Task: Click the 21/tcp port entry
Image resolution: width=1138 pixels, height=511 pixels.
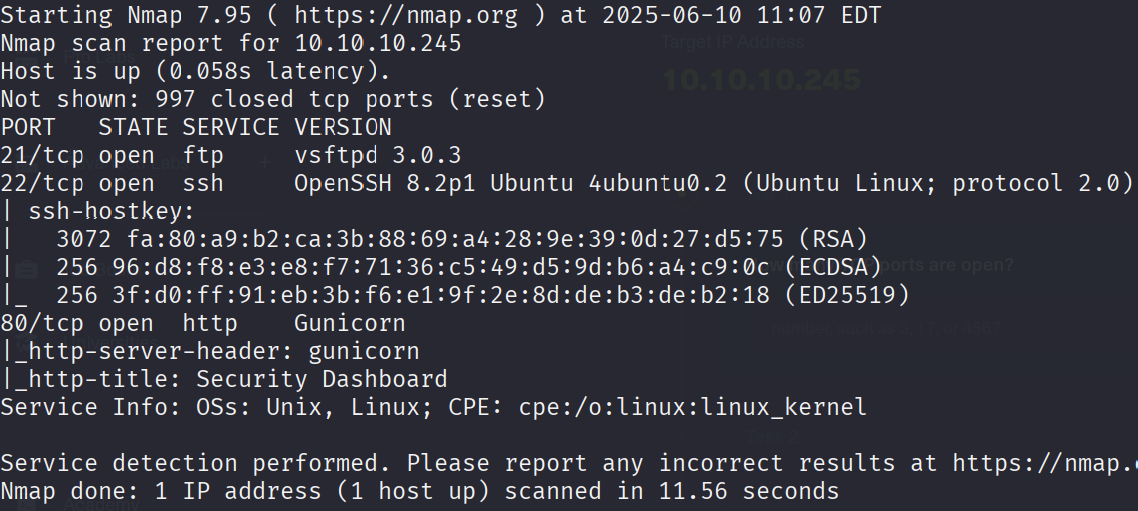Action: (x=41, y=155)
